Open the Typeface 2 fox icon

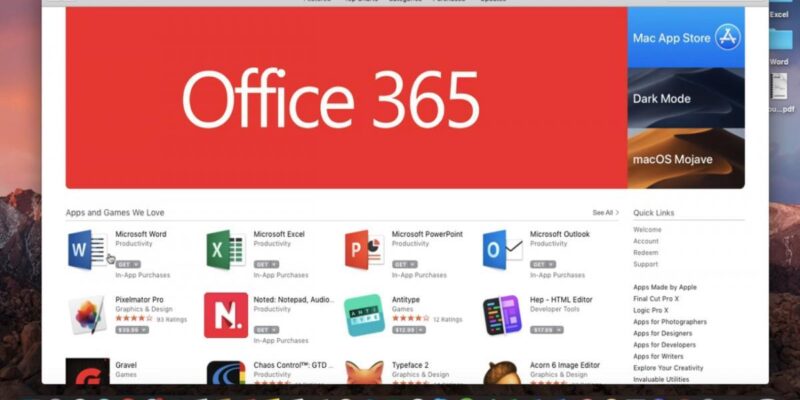point(364,372)
